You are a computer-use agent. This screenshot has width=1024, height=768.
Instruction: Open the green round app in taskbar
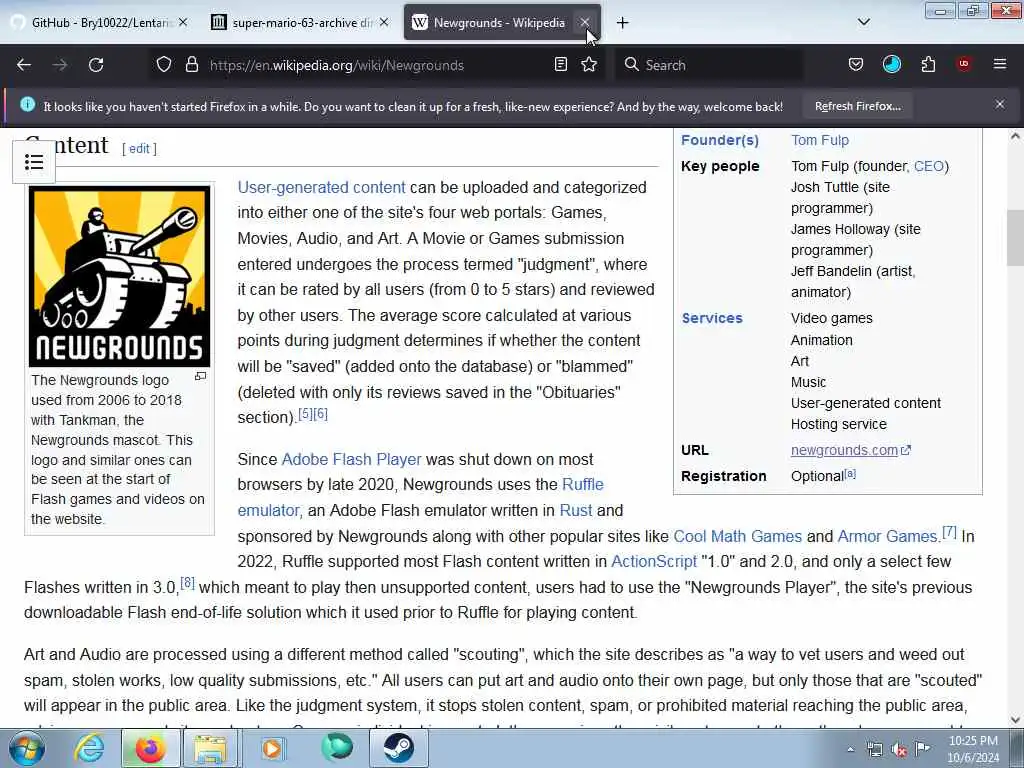pyautogui.click(x=337, y=748)
